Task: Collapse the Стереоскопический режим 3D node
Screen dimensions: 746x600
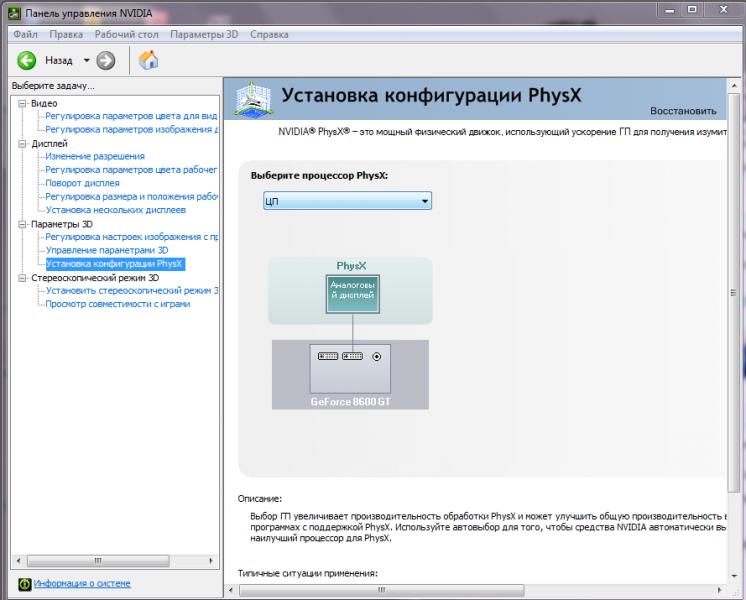Action: [22, 278]
